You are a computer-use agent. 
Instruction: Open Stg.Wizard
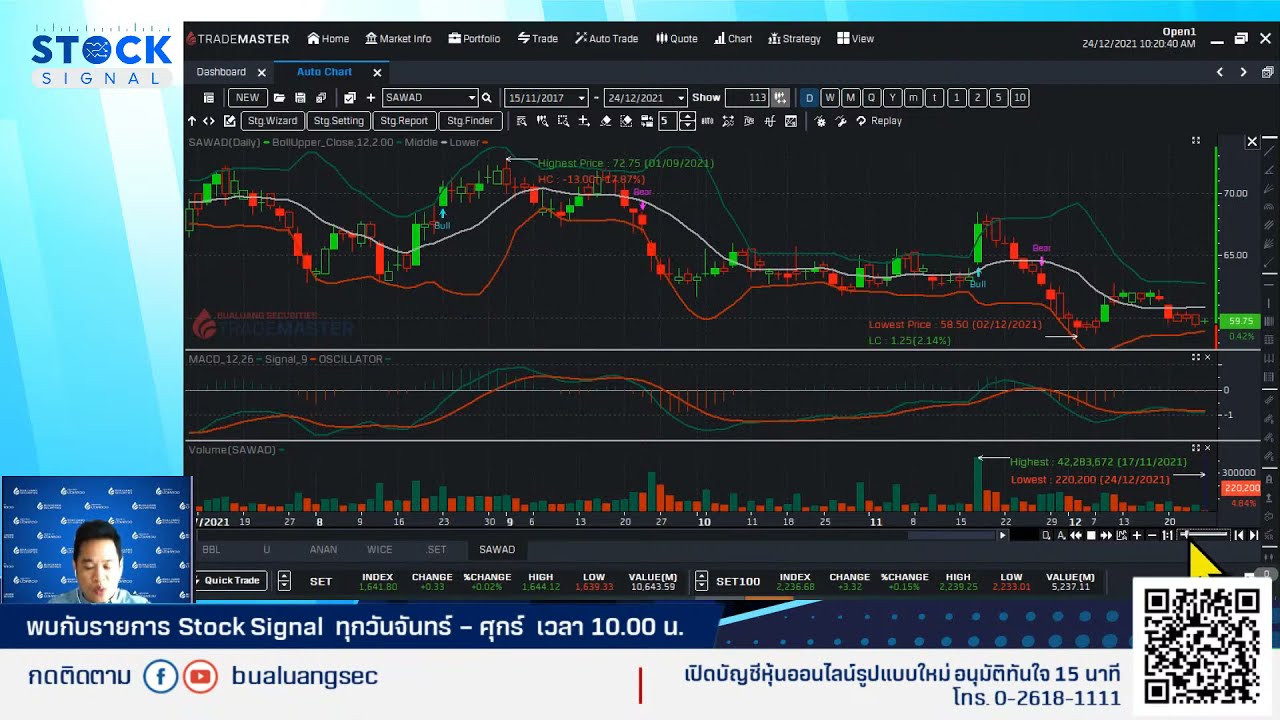coord(272,121)
